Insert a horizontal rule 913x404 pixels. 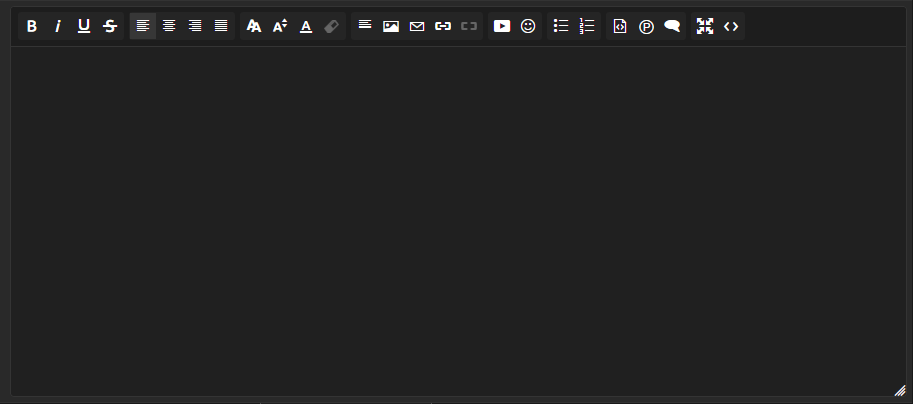[x=365, y=26]
